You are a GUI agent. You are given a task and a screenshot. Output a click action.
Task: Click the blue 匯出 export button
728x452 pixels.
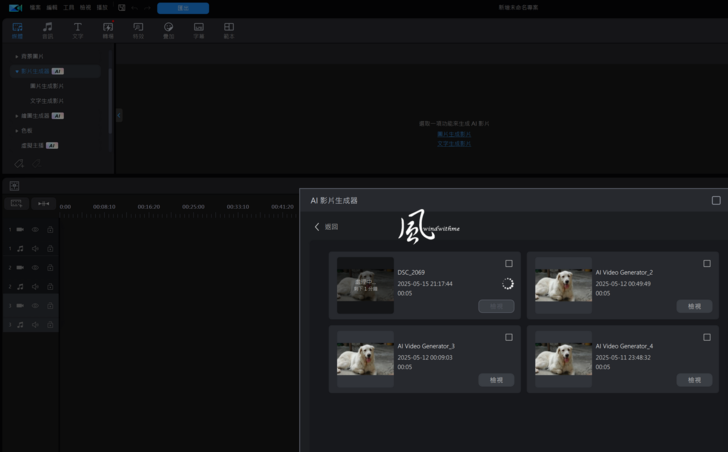tap(183, 7)
